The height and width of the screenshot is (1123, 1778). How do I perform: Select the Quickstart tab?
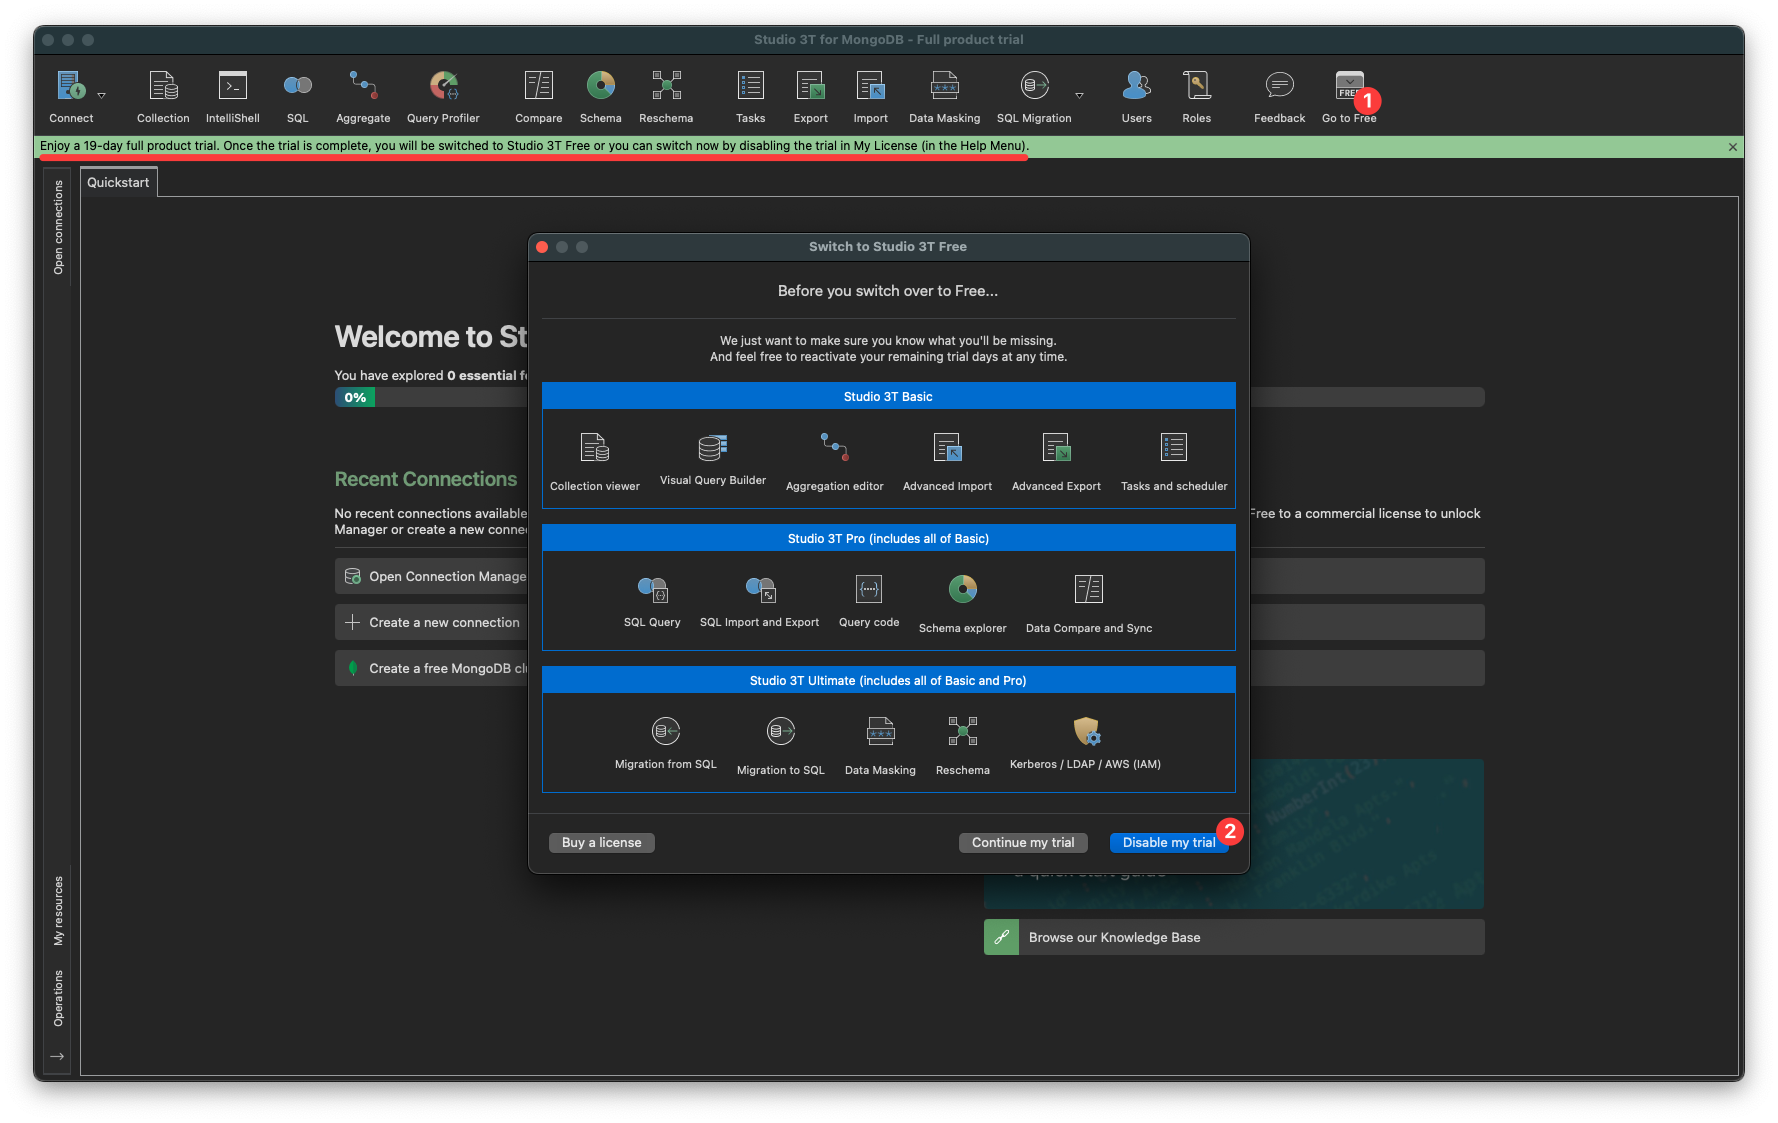point(118,182)
